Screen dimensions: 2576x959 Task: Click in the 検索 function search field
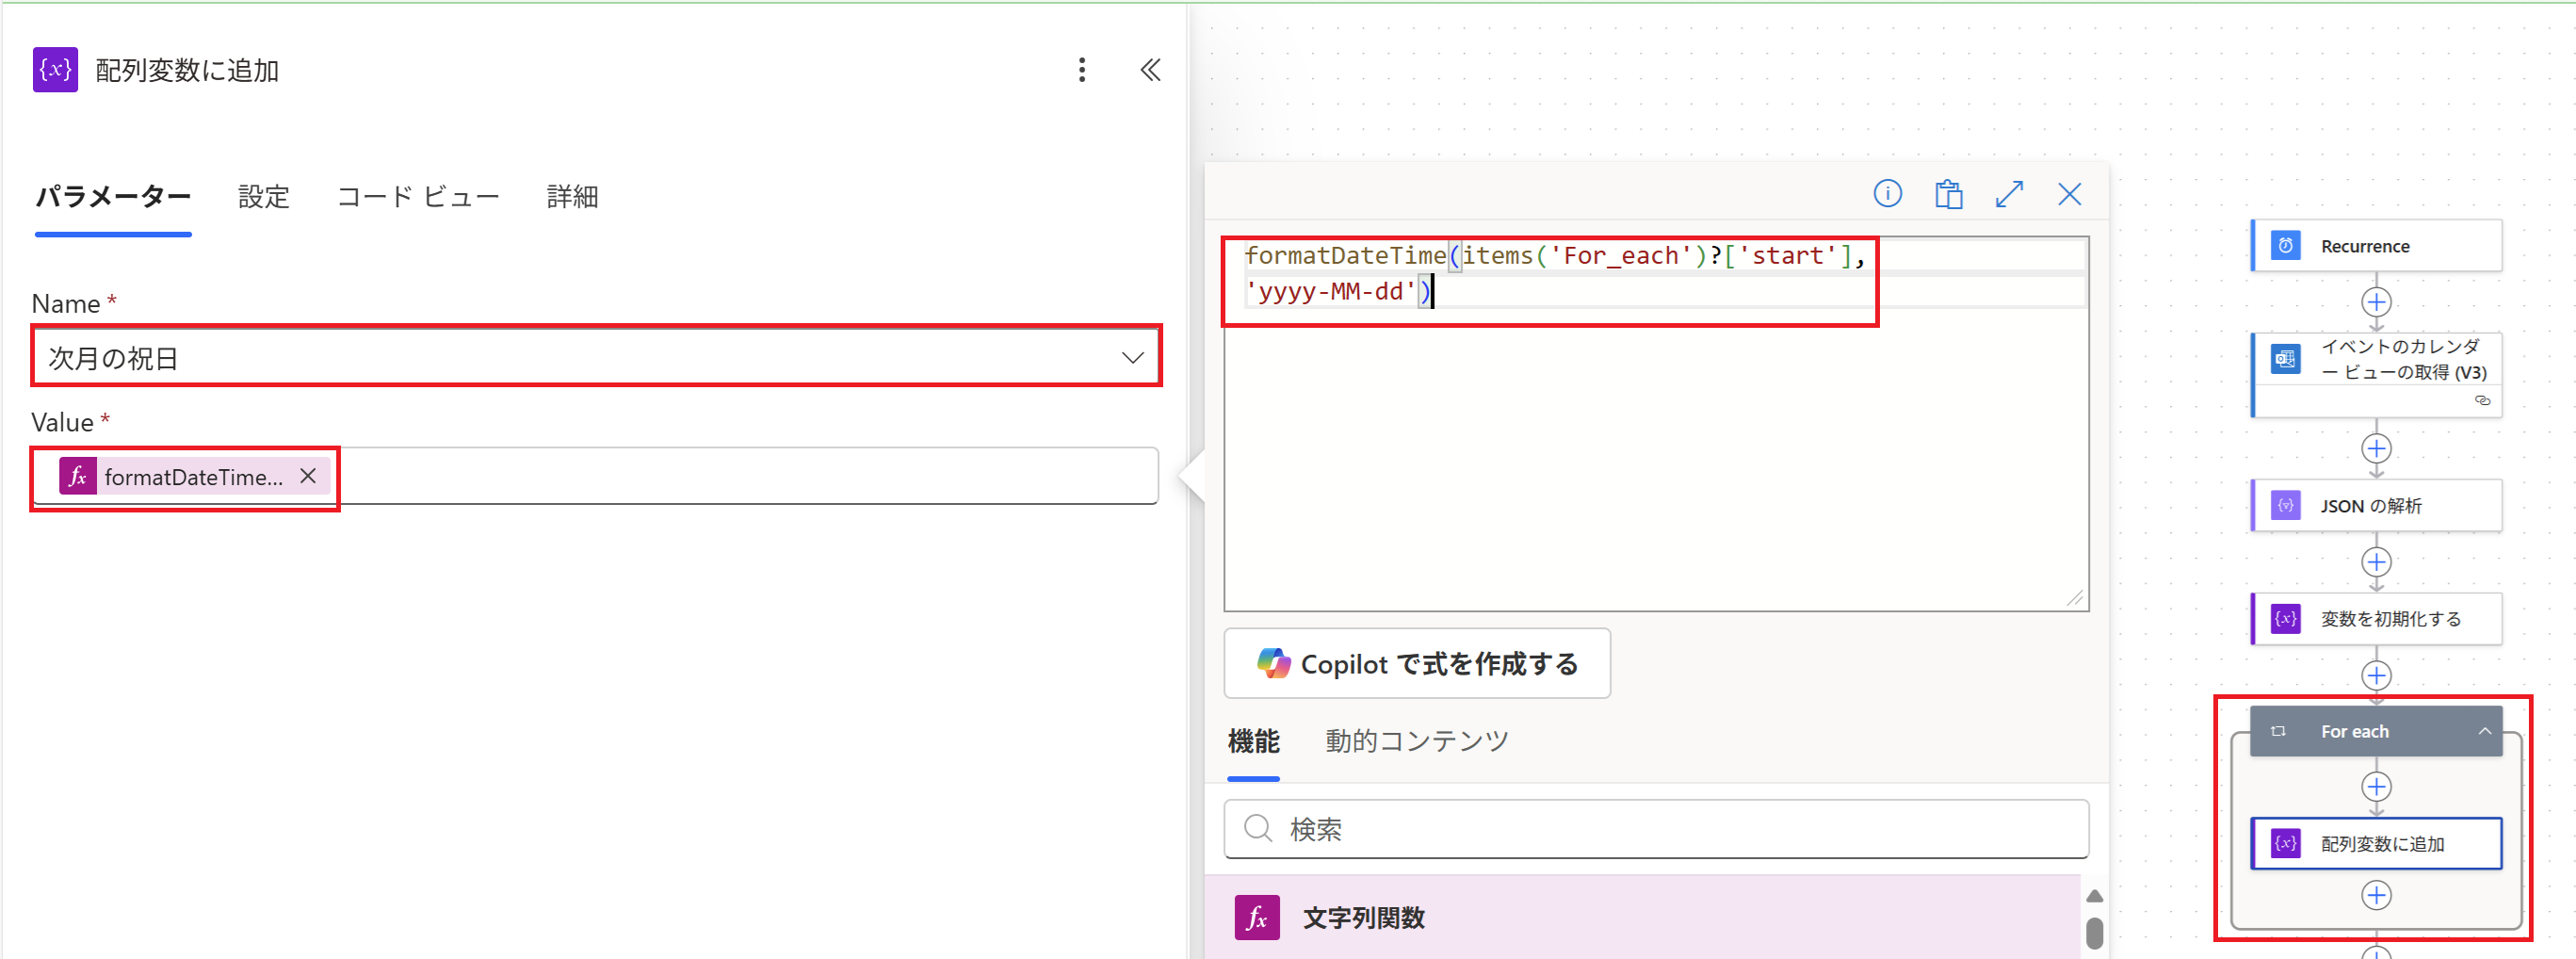(x=1656, y=829)
